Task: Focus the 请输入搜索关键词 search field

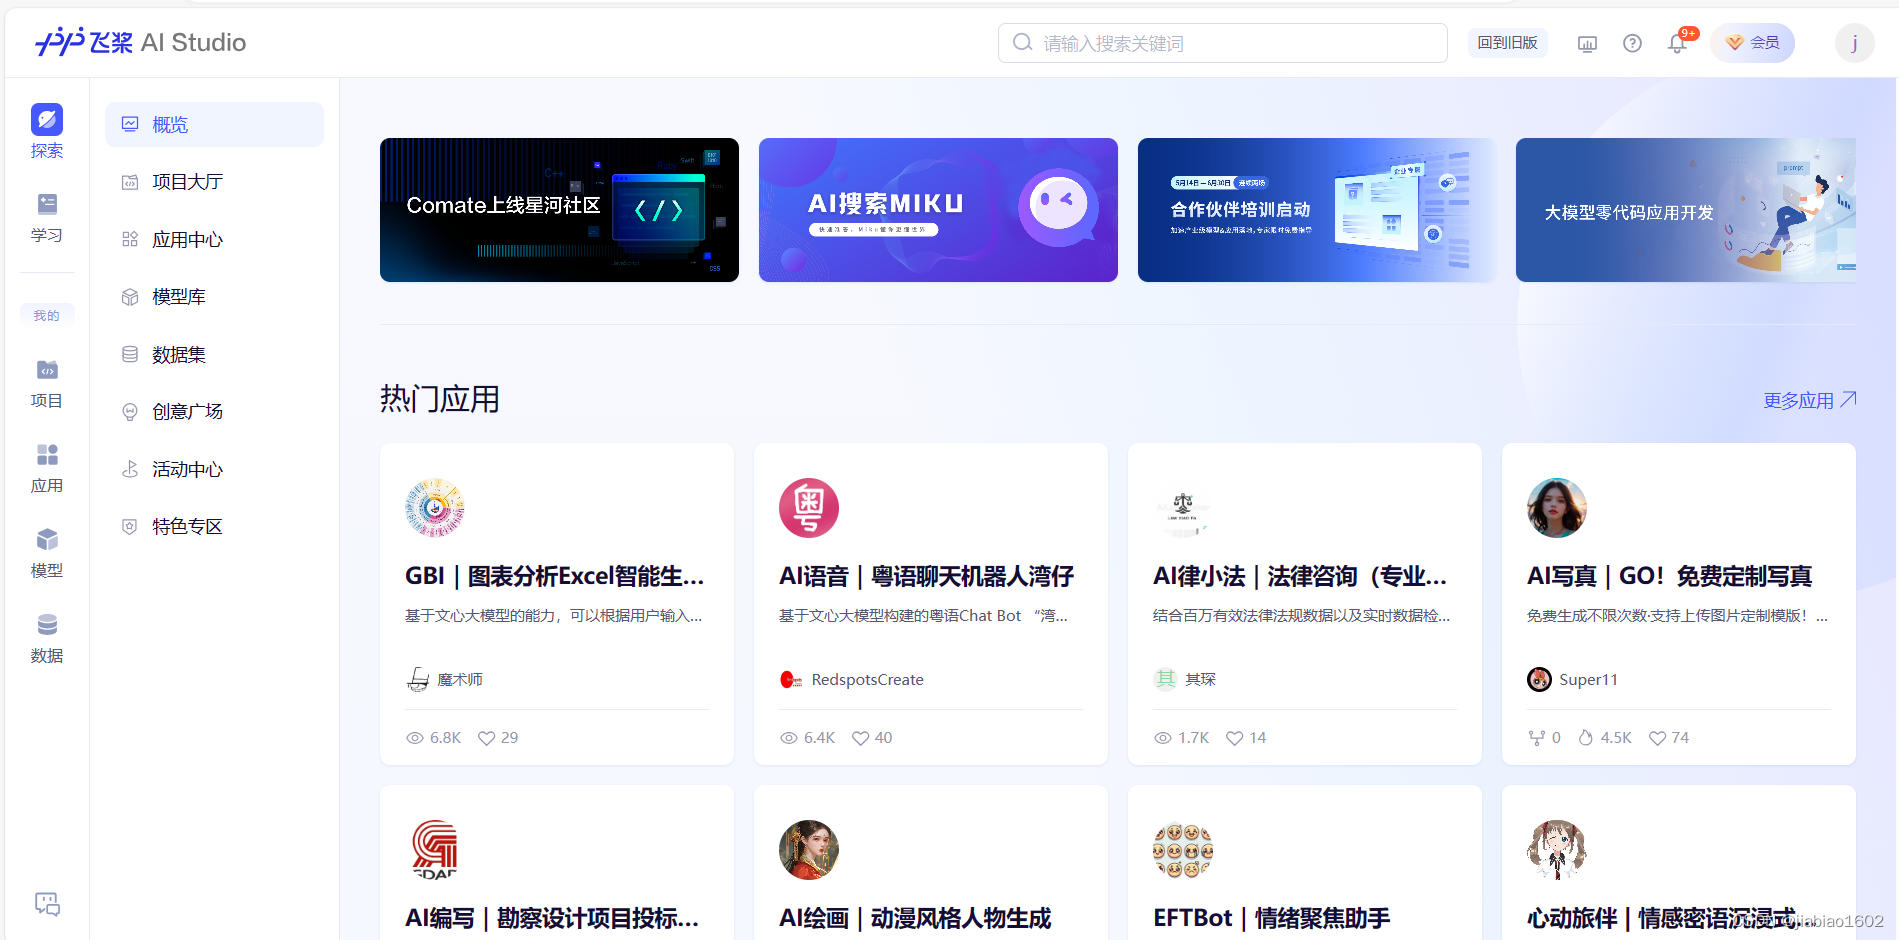Action: (1222, 43)
